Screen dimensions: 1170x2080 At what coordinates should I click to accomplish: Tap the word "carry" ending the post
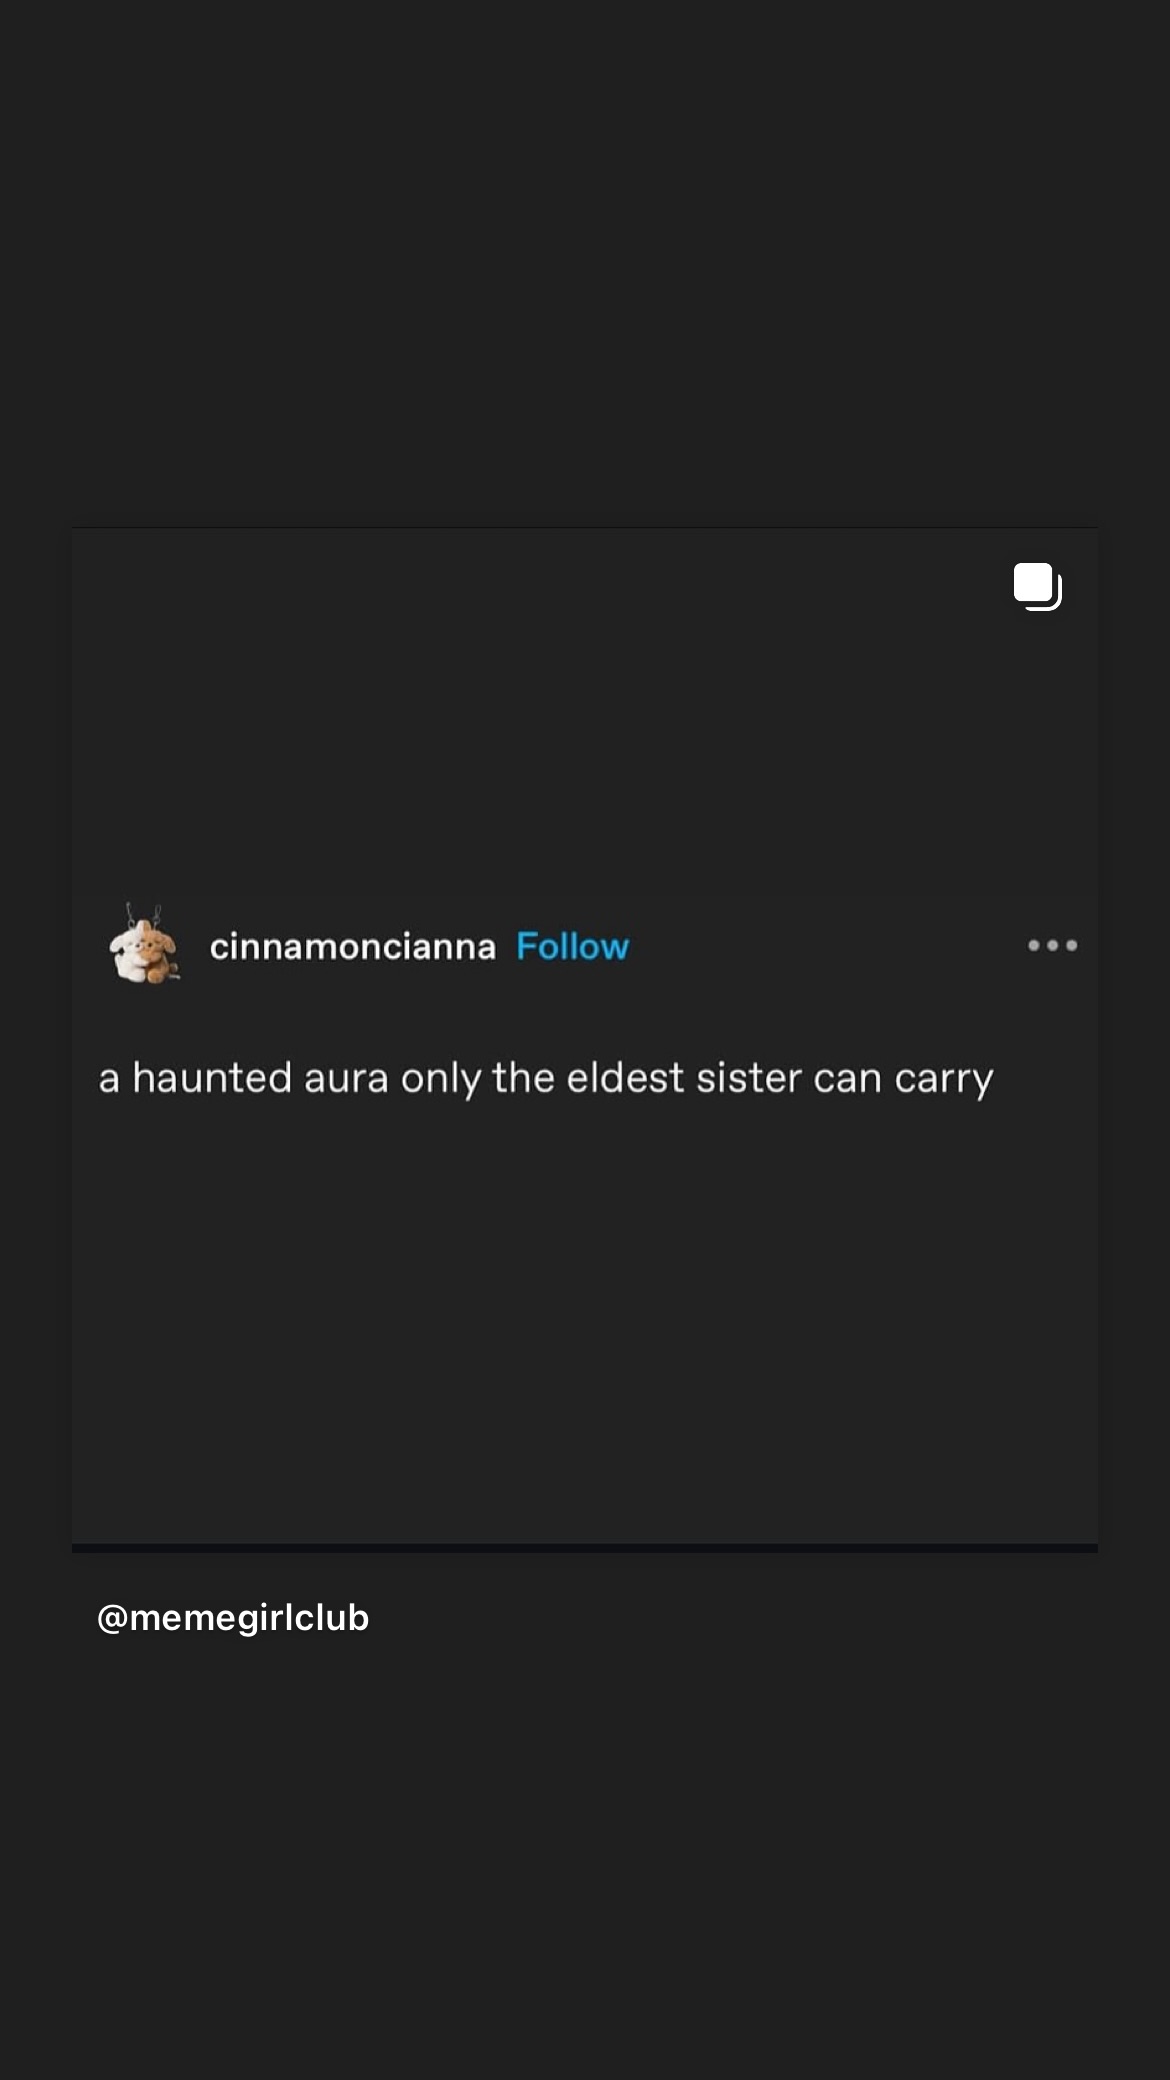(x=944, y=1081)
